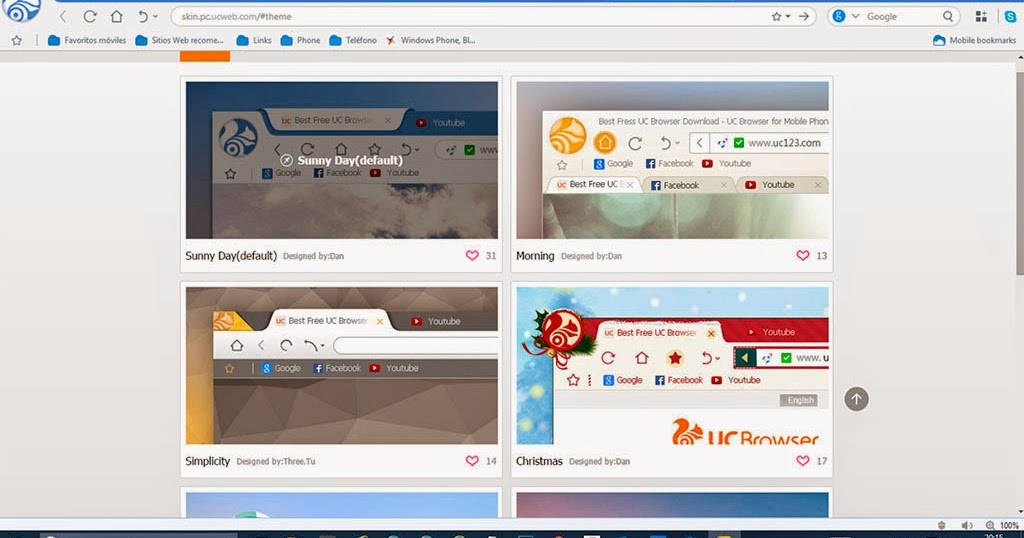This screenshot has width=1024, height=538.
Task: Open Mobile bookmarks cloud icon
Action: 939,40
